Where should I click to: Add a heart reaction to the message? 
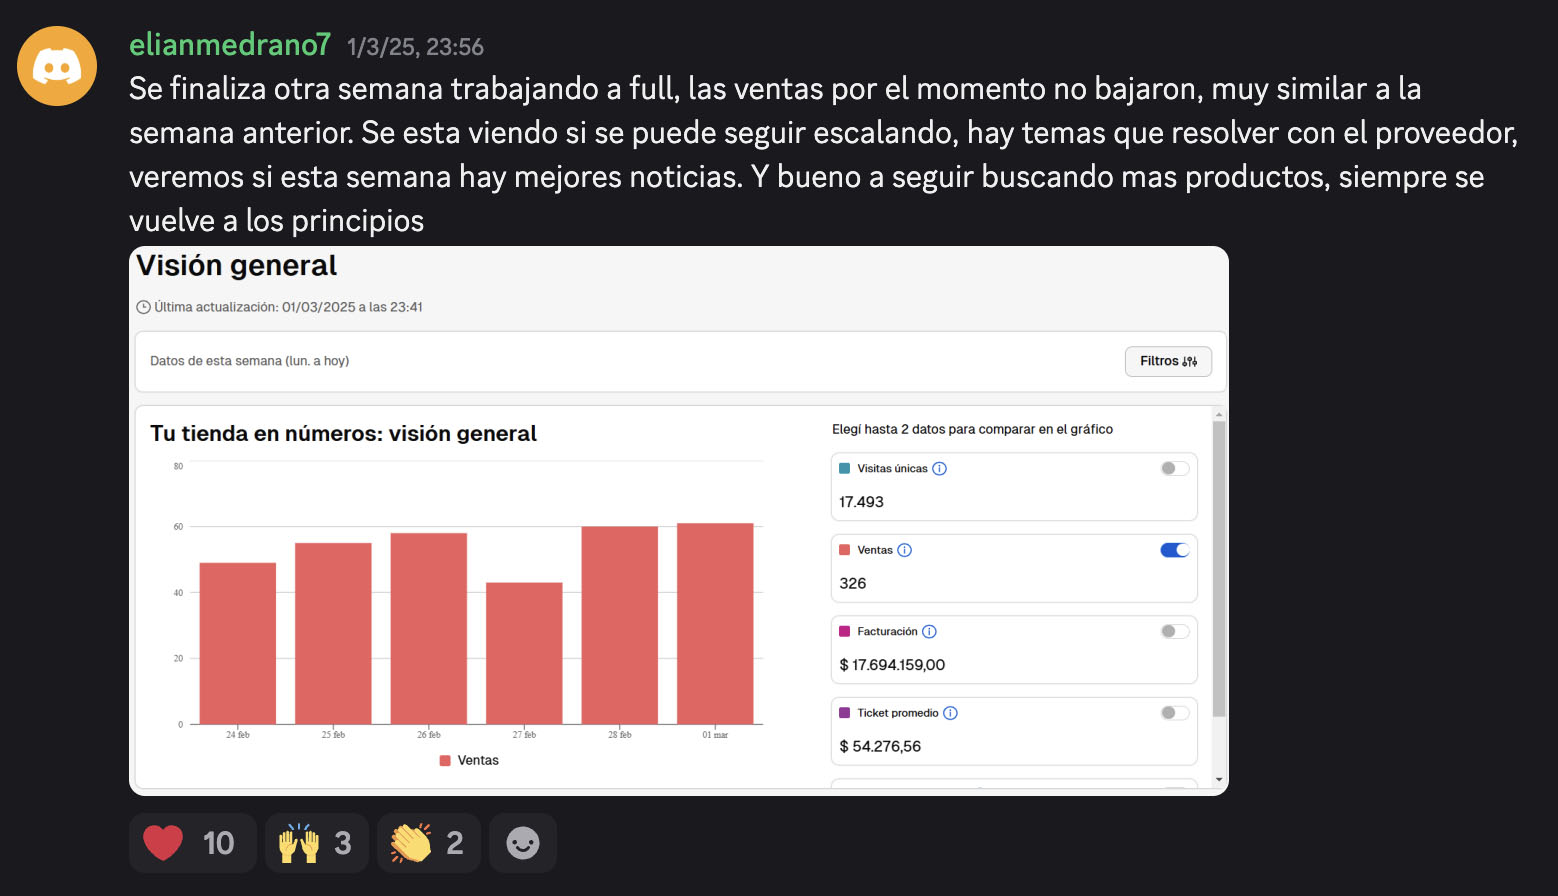pyautogui.click(x=192, y=843)
